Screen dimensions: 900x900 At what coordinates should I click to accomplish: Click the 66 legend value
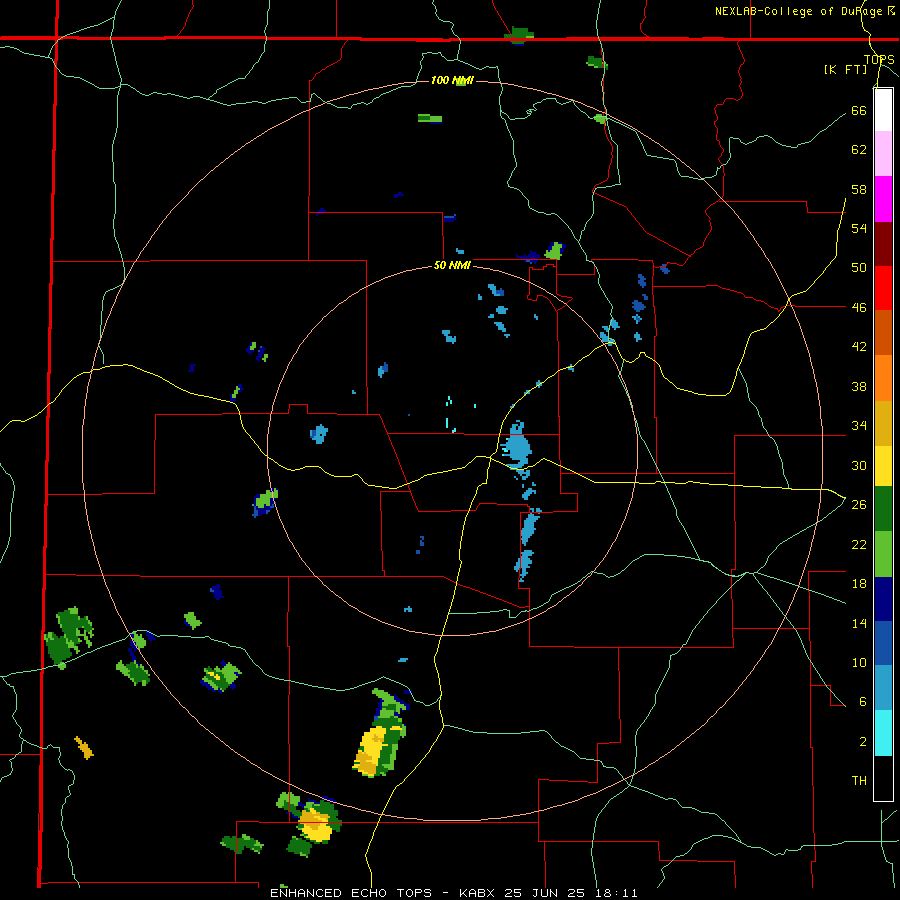point(859,110)
